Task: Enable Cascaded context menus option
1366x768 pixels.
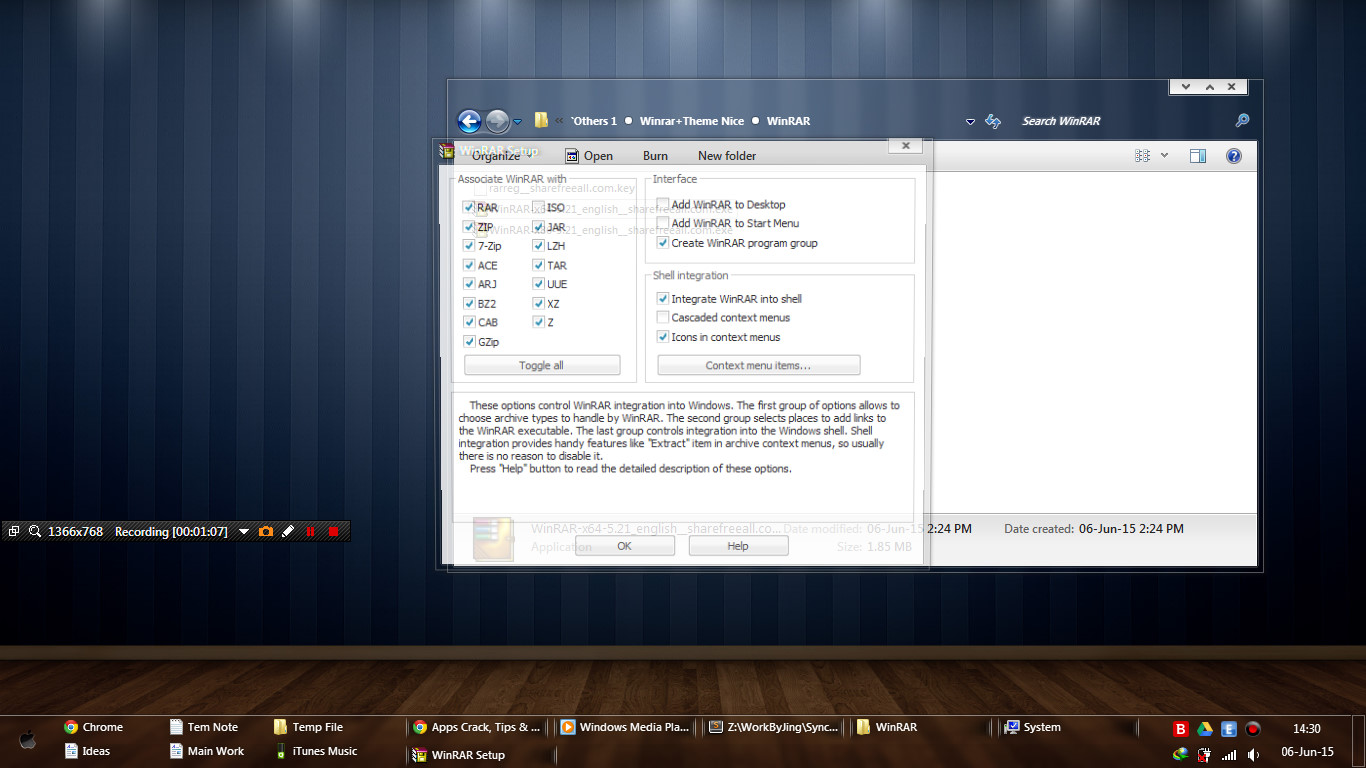Action: point(663,317)
